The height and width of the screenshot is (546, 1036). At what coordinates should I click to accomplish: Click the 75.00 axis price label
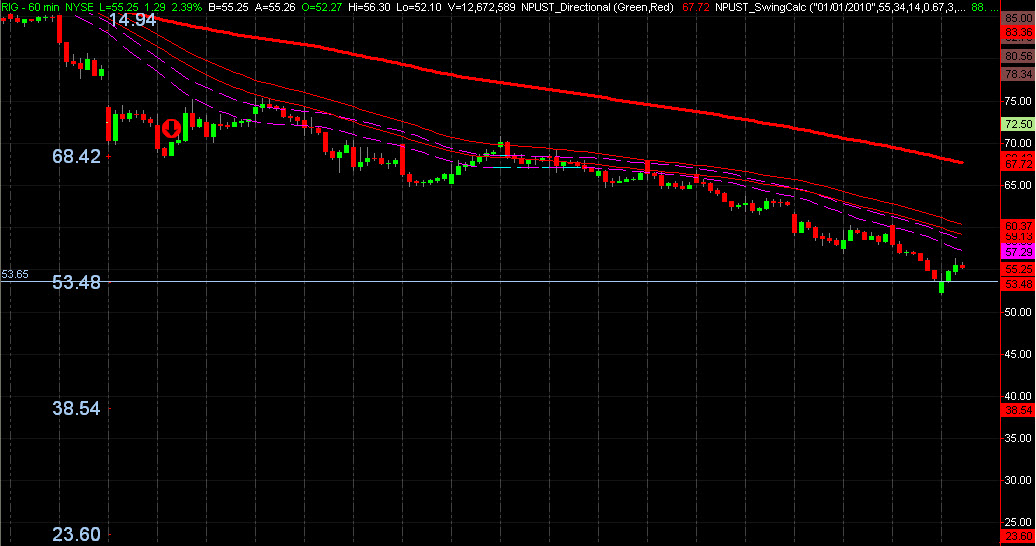click(x=1018, y=101)
